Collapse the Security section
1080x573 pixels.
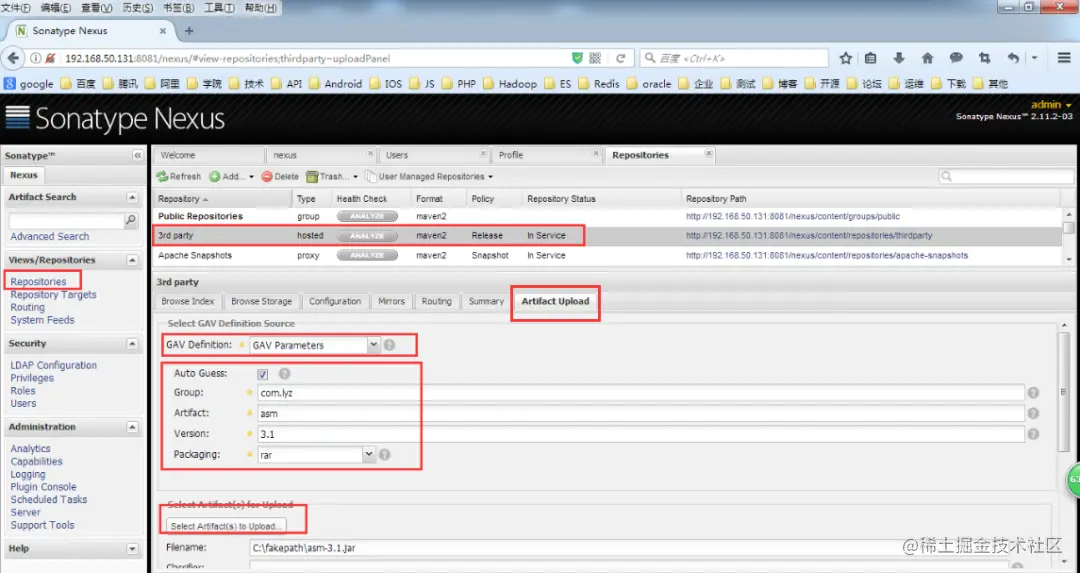point(132,344)
